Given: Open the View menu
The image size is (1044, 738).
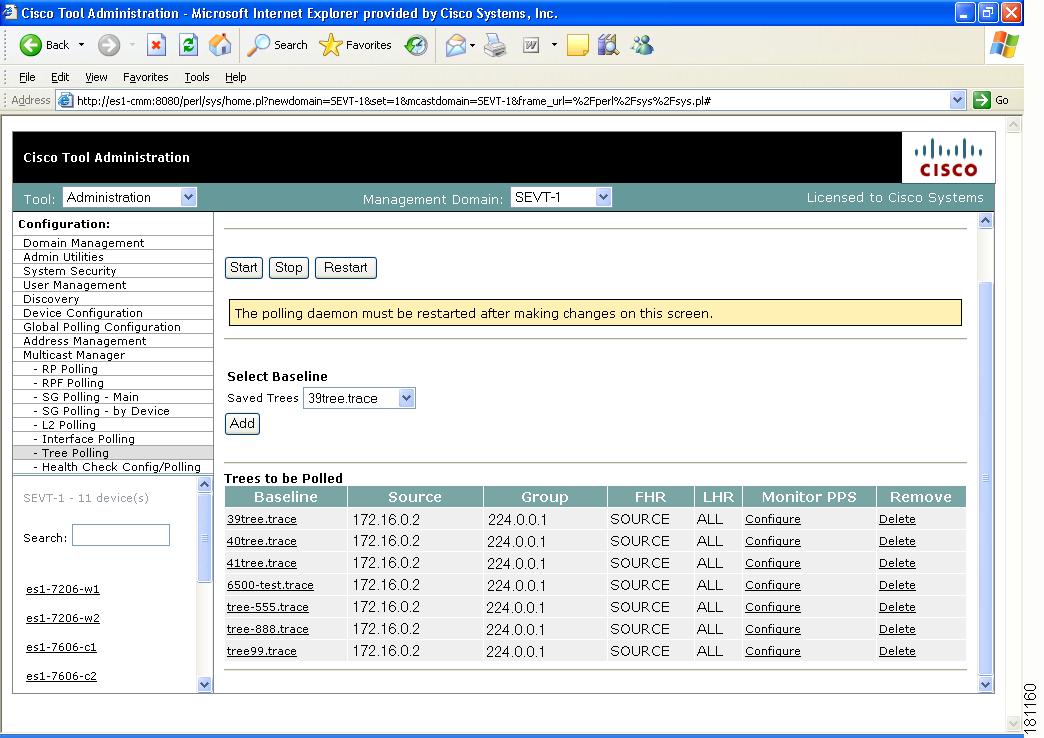Looking at the screenshot, I should point(96,77).
